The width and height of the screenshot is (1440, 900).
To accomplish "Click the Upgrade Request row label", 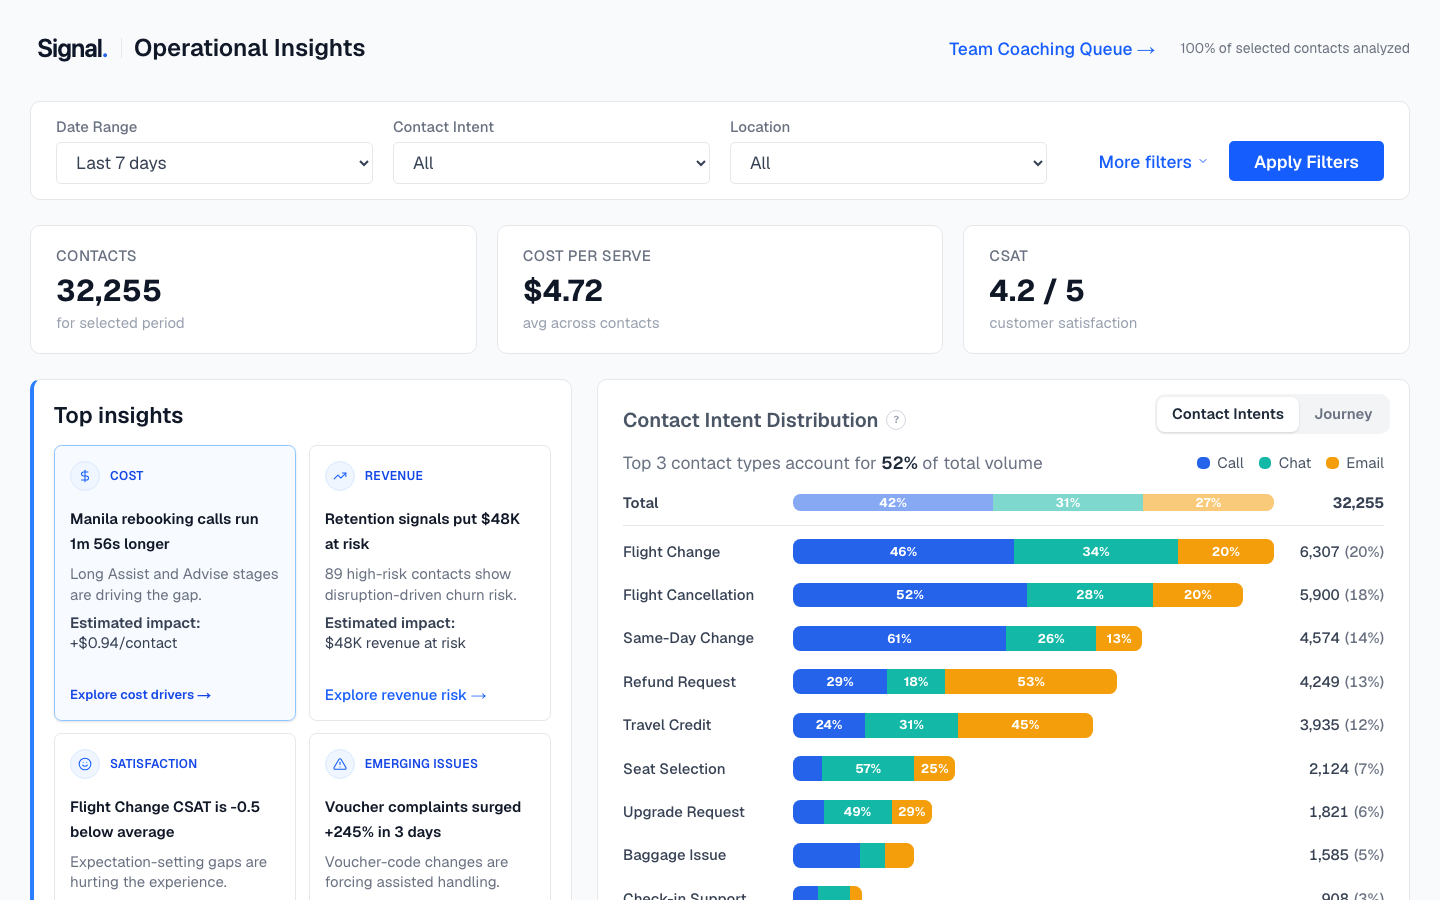I will [683, 812].
